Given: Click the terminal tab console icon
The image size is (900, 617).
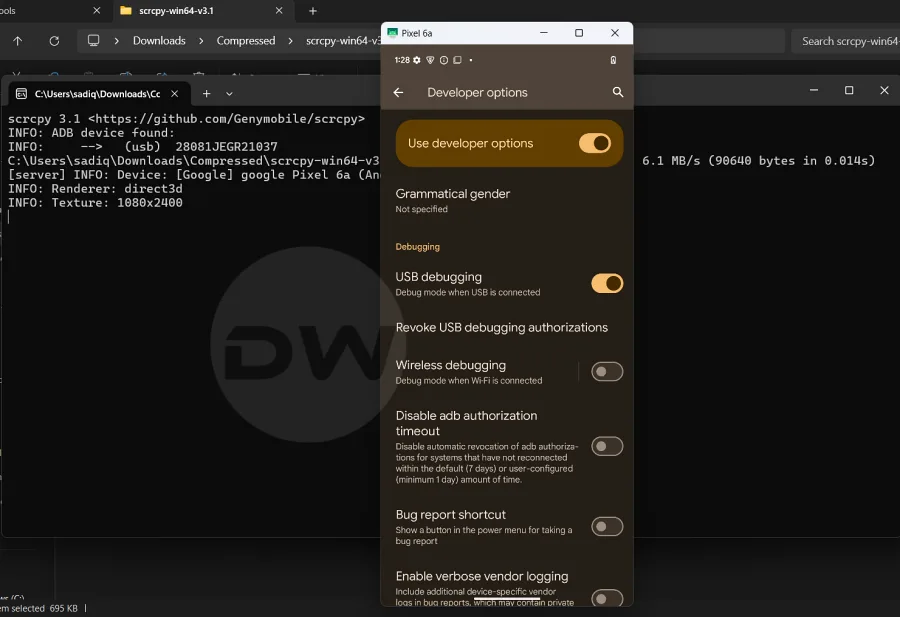Looking at the screenshot, I should 21,94.
